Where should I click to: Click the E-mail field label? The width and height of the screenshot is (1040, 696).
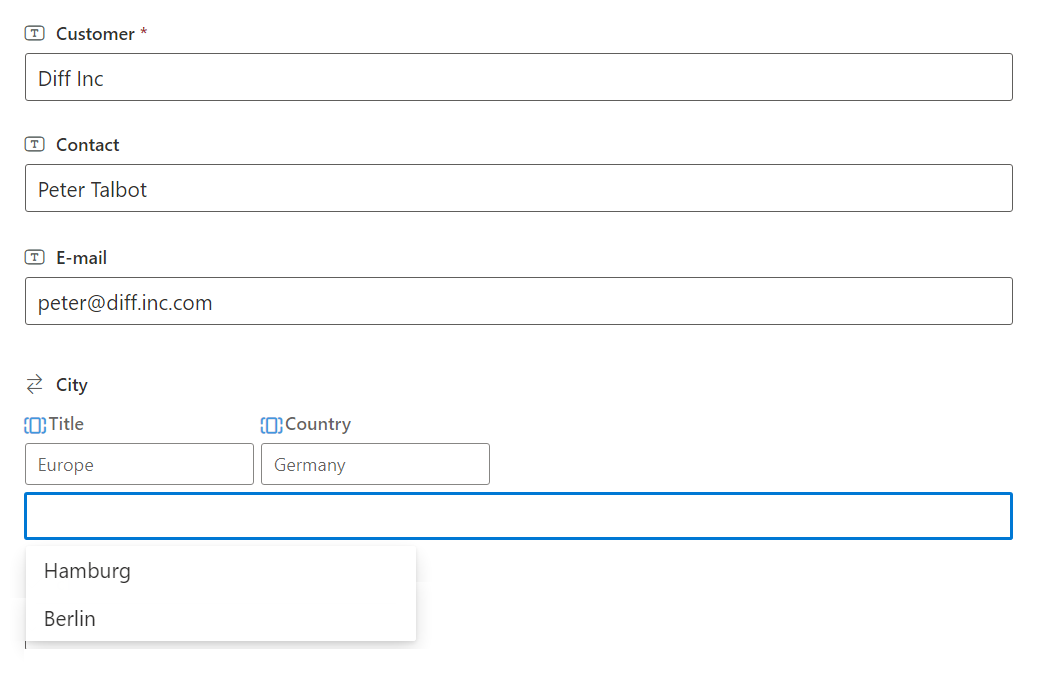pos(81,258)
